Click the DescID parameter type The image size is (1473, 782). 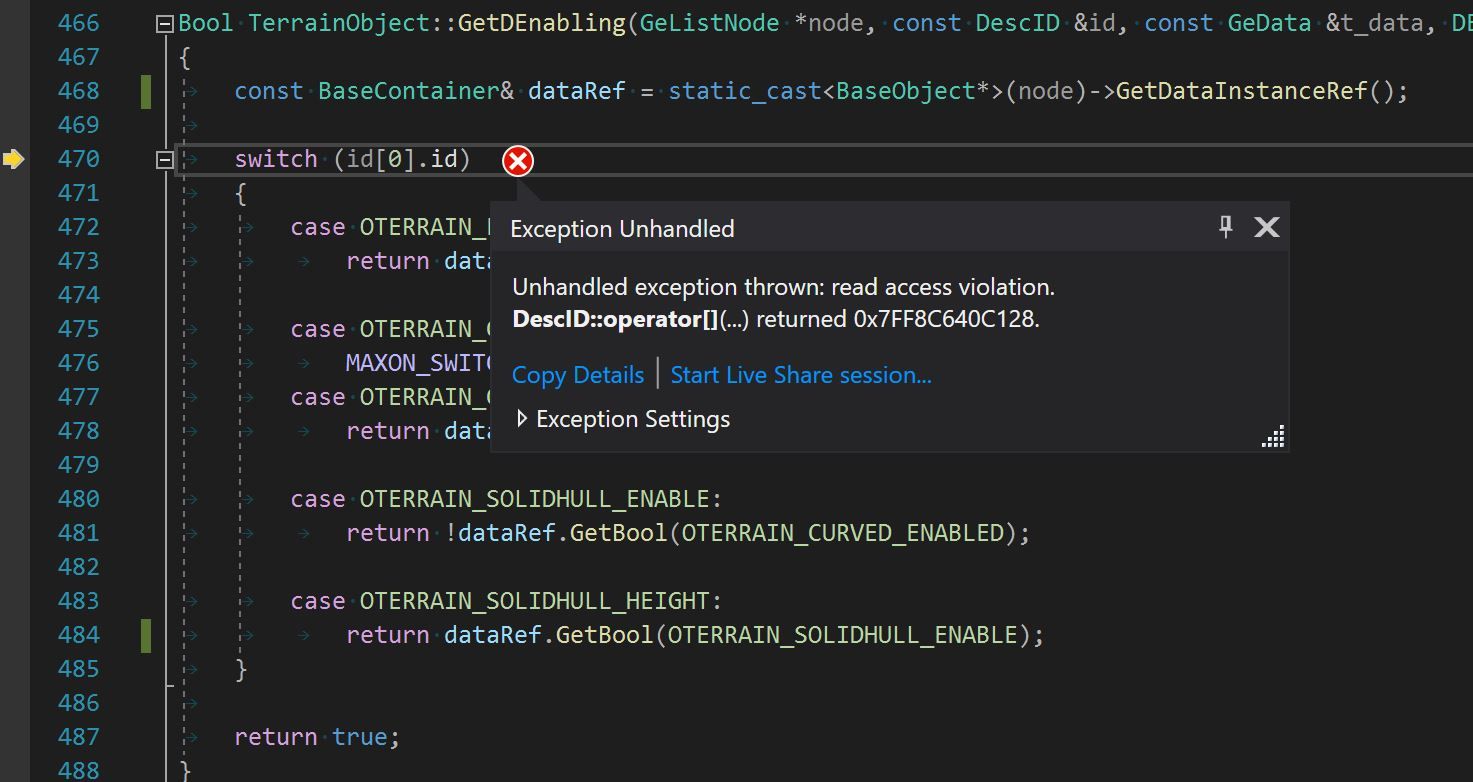pyautogui.click(x=1018, y=23)
